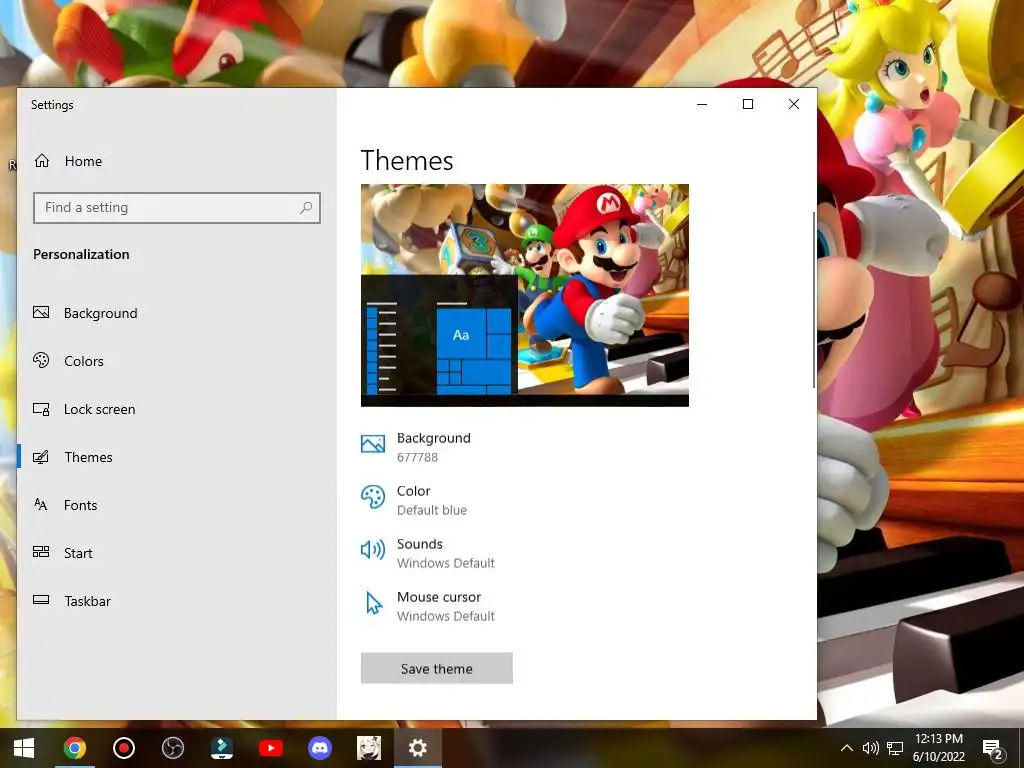This screenshot has height=768, width=1024.
Task: Minimize the Settings window
Action: pos(702,104)
